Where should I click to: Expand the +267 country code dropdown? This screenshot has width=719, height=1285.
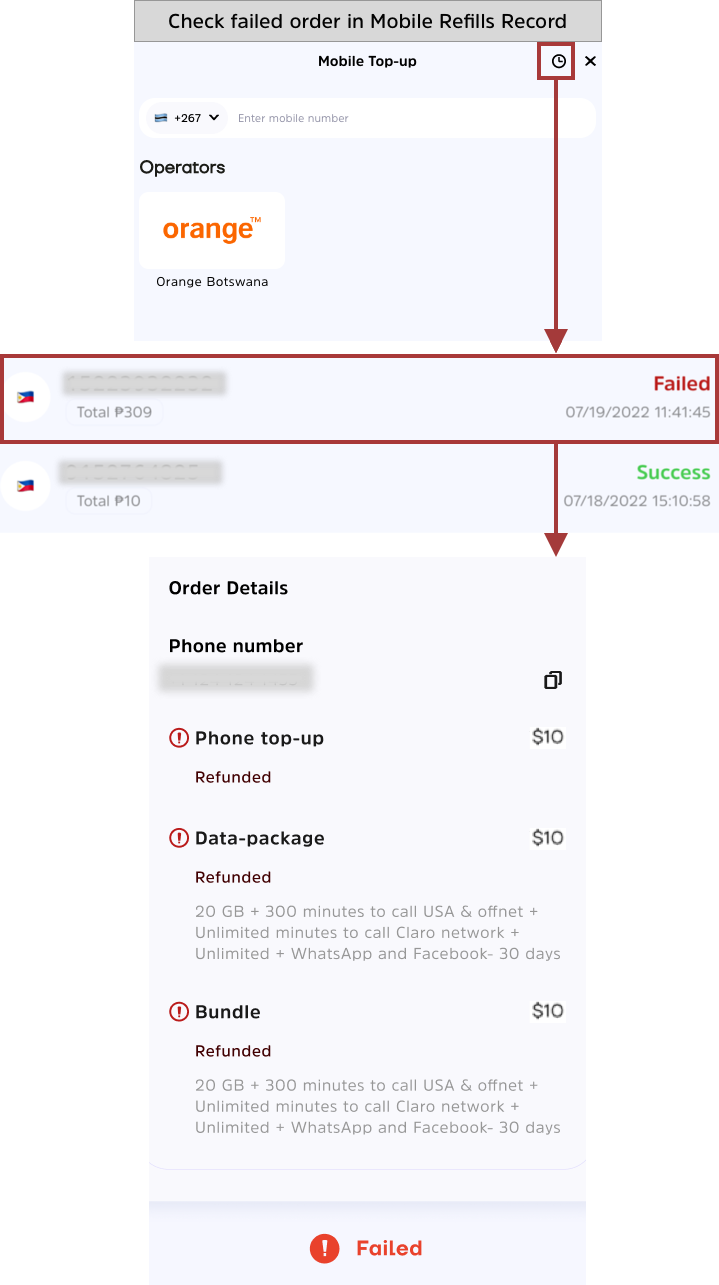tap(187, 118)
